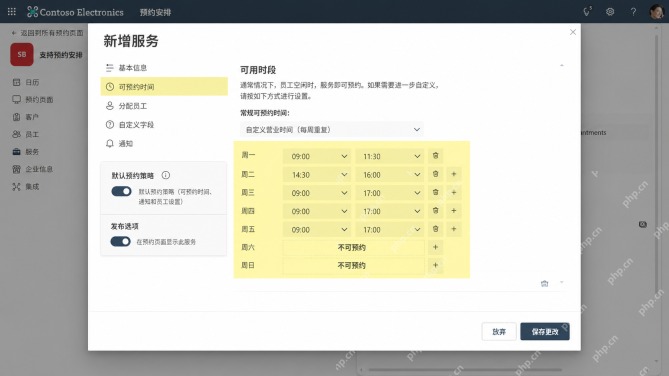Collapse the 可用时段 section chevron

tap(561, 65)
